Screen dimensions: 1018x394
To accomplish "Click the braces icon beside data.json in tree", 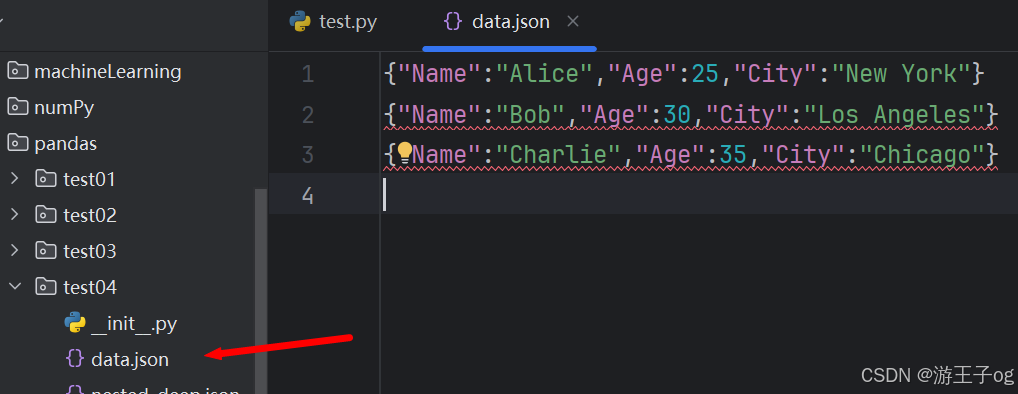I will click(x=75, y=359).
